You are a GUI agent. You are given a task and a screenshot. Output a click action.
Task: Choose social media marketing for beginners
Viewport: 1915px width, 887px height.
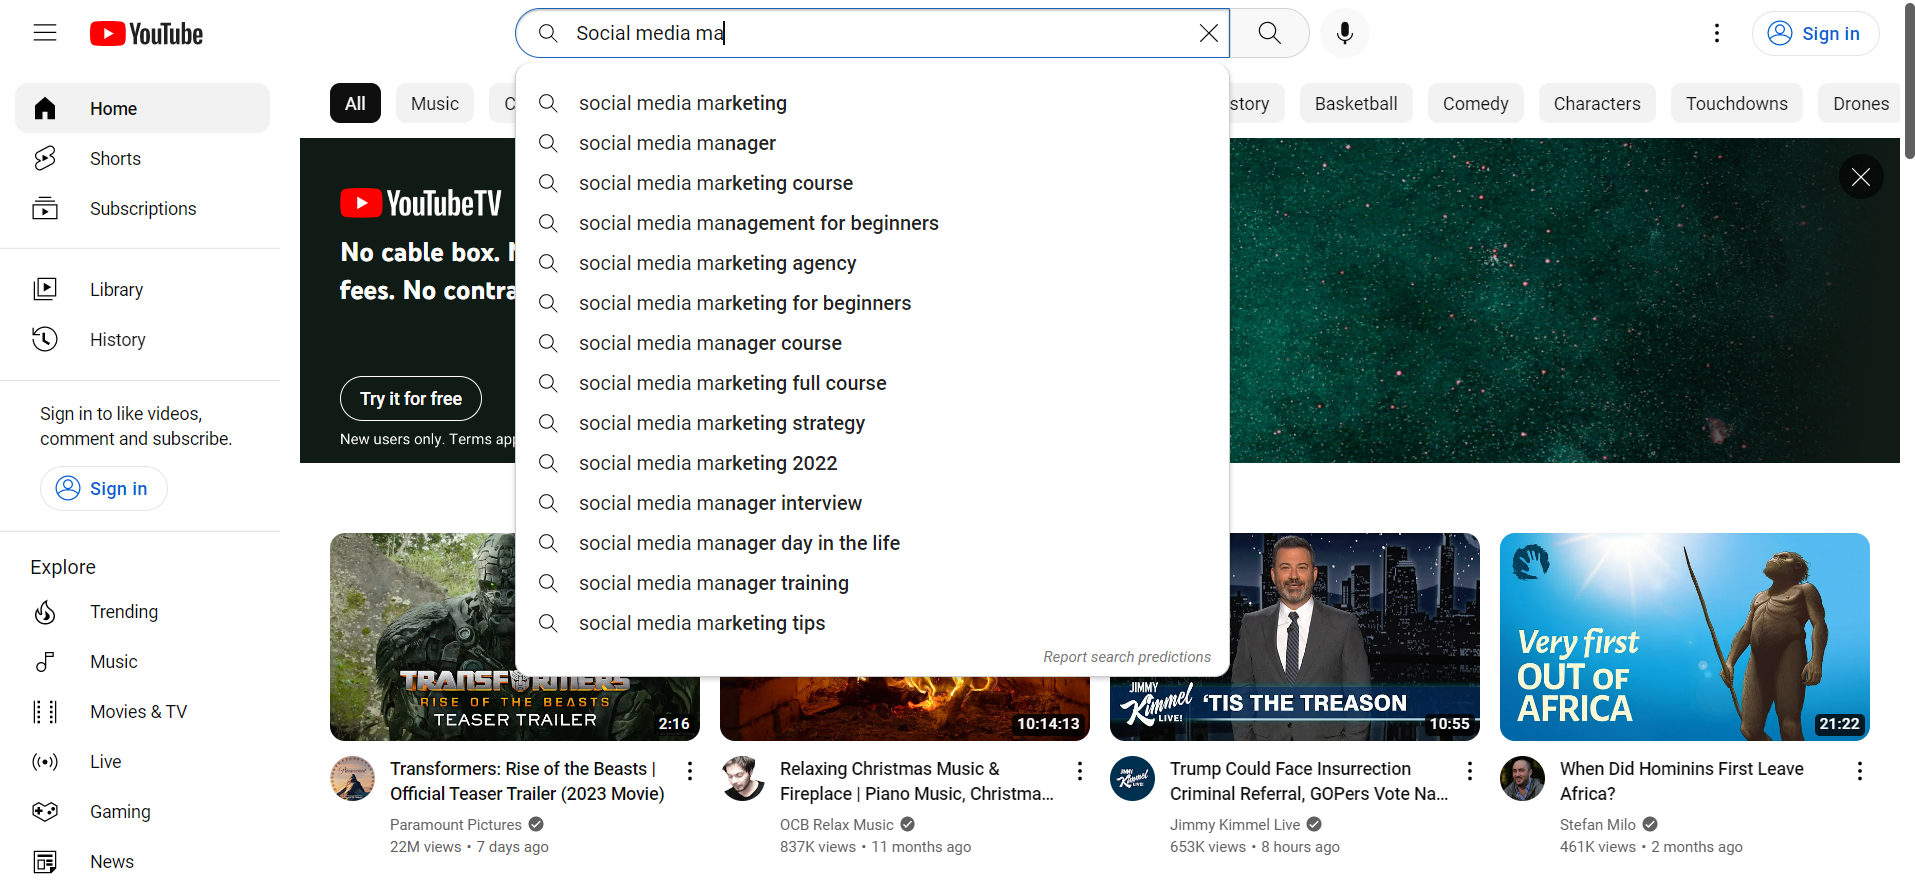pos(872,303)
